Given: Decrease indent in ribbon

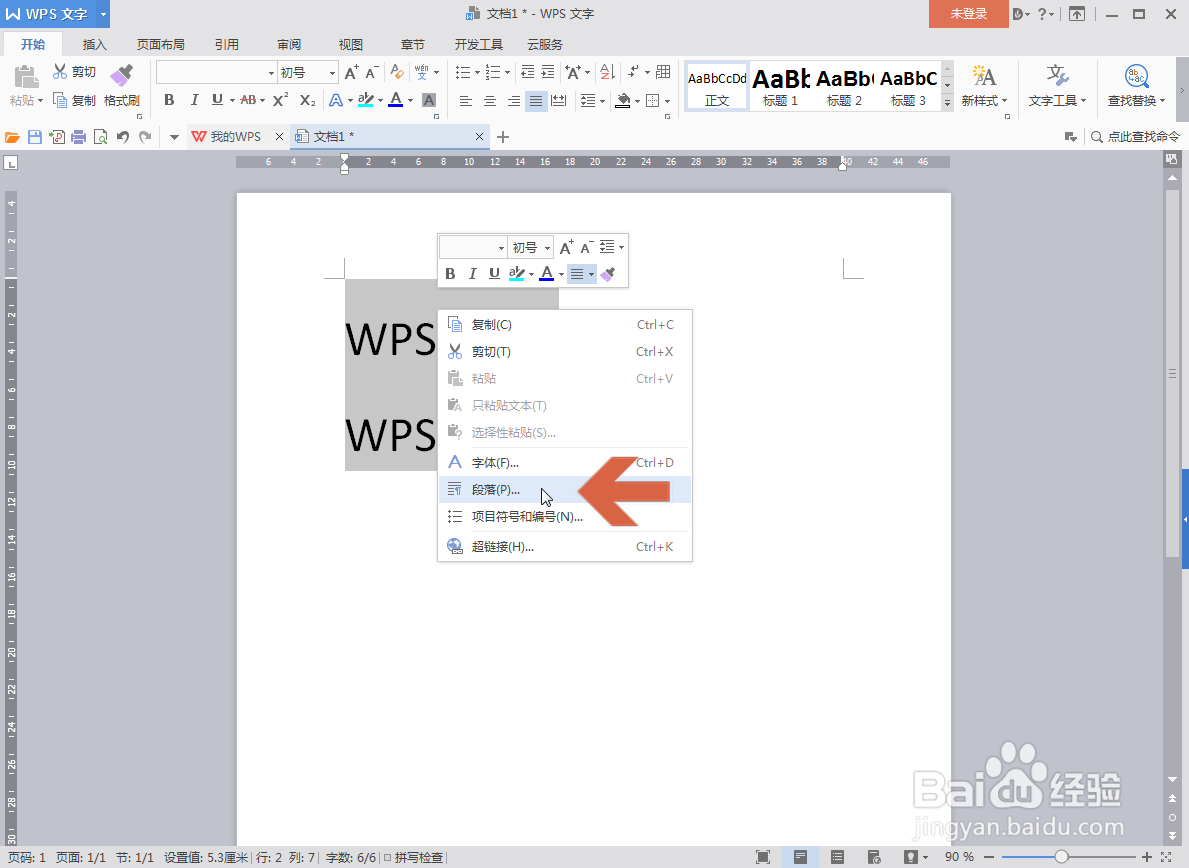Looking at the screenshot, I should (527, 72).
